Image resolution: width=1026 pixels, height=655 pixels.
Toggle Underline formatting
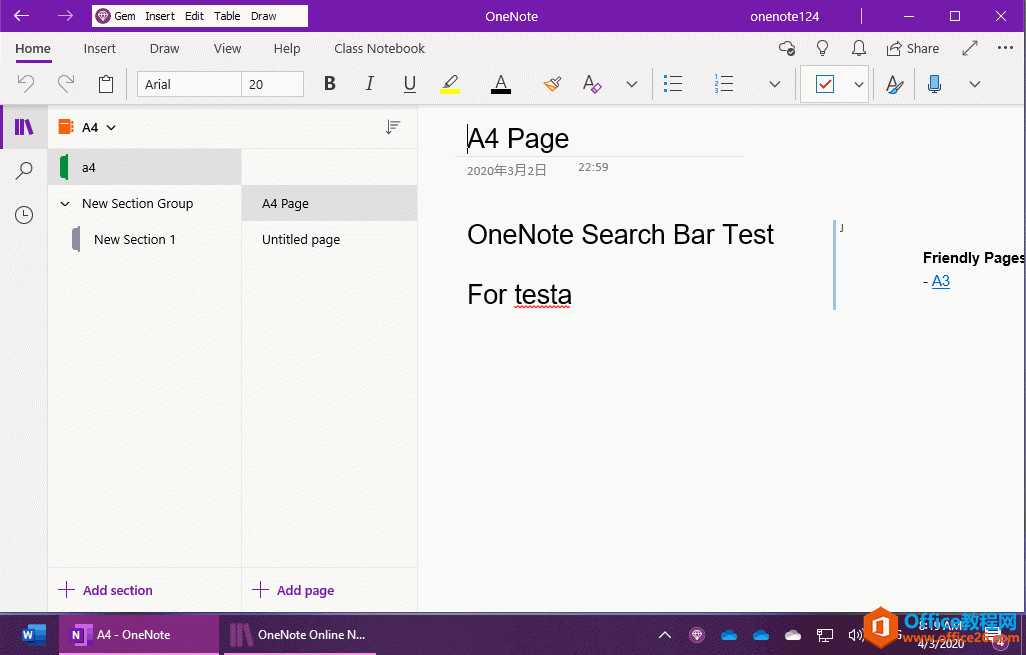click(x=409, y=84)
